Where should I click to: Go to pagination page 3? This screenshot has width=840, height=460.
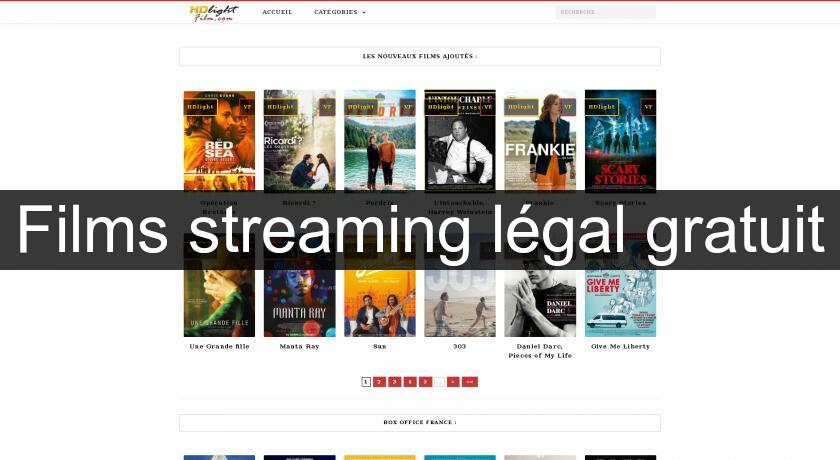click(x=395, y=382)
